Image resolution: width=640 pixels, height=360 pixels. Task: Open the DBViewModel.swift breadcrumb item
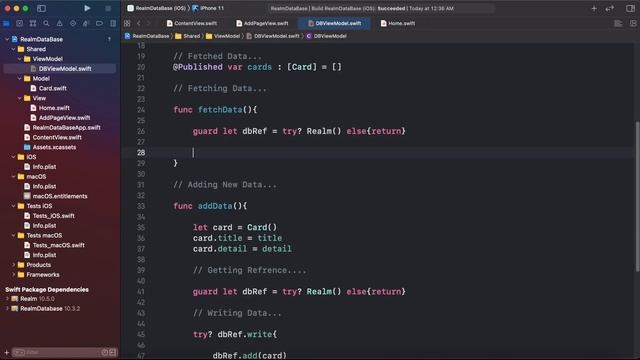tap(273, 36)
